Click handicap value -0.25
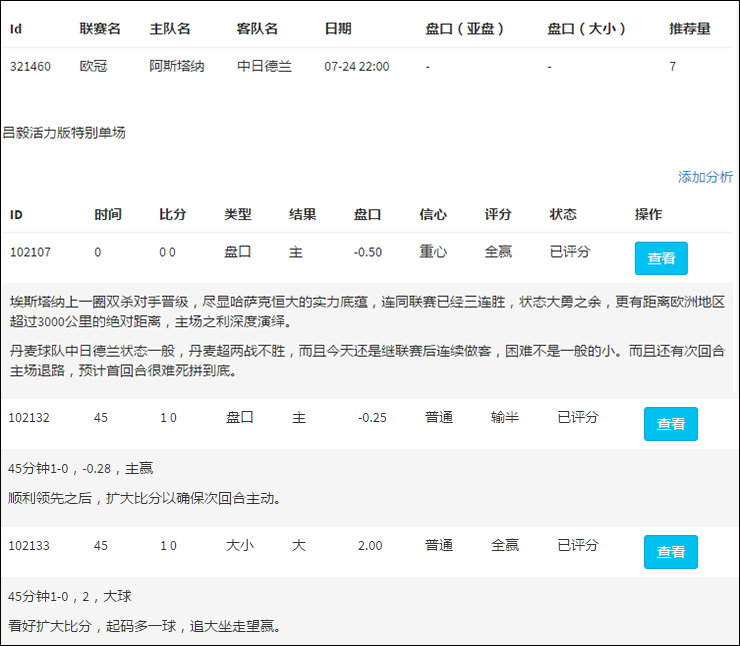740x646 pixels. click(x=372, y=418)
